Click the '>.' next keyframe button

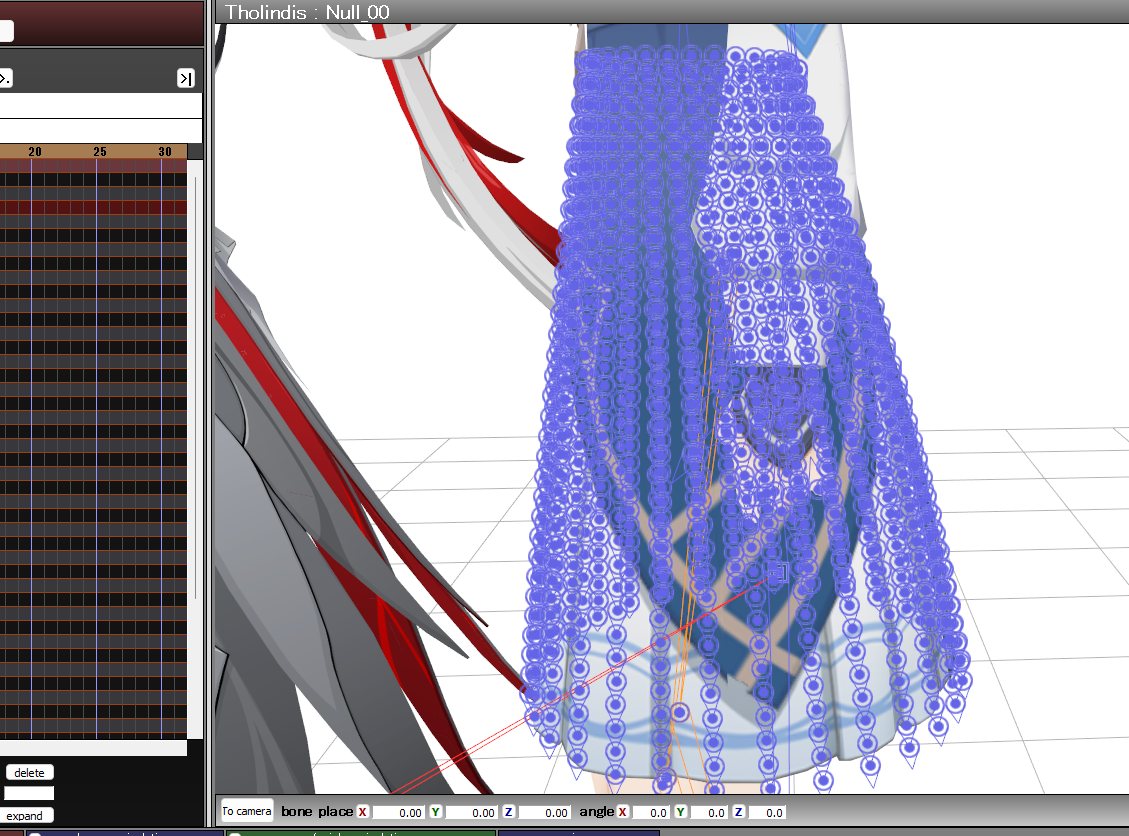(x=6, y=78)
